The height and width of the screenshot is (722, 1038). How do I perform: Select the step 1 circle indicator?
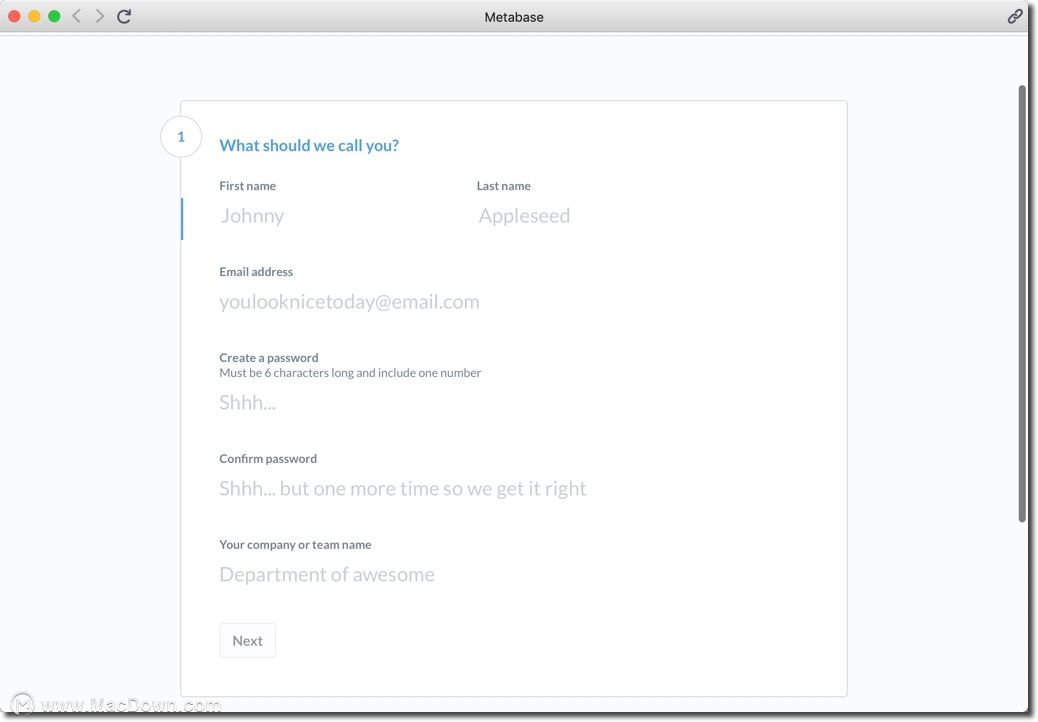tap(181, 137)
